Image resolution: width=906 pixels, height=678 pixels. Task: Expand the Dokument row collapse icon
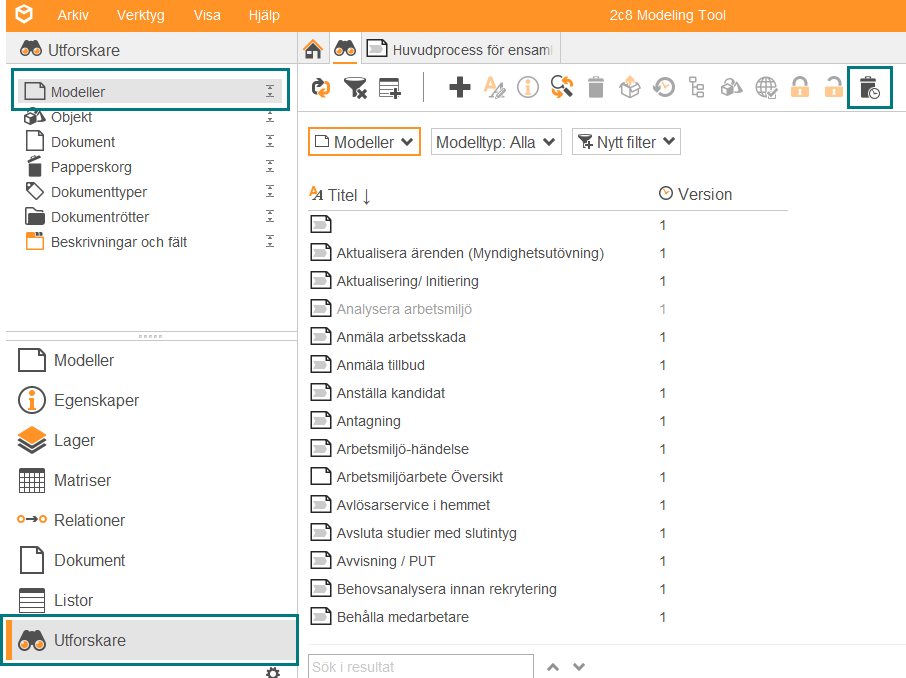coord(270,141)
